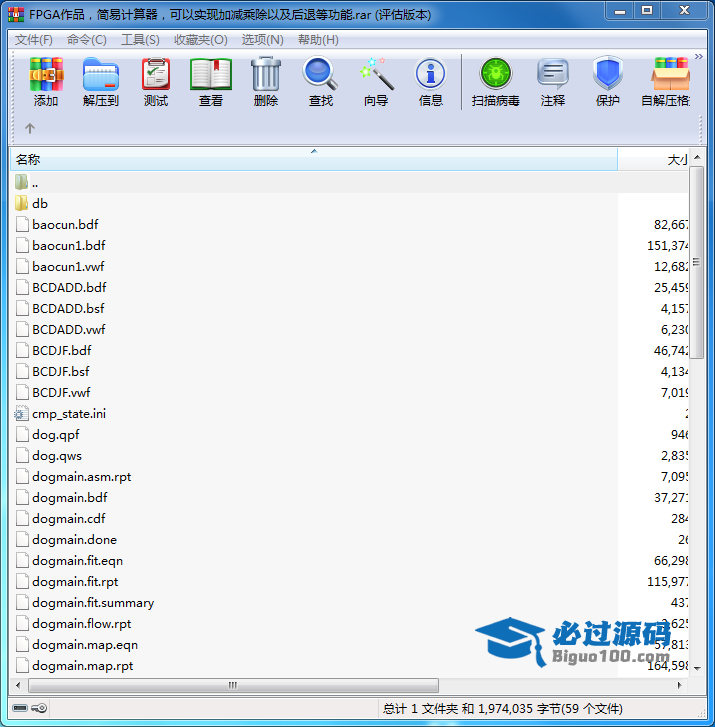Click the 解压到 (Extract to) icon
Screen dimensions: 715x727
coord(101,74)
